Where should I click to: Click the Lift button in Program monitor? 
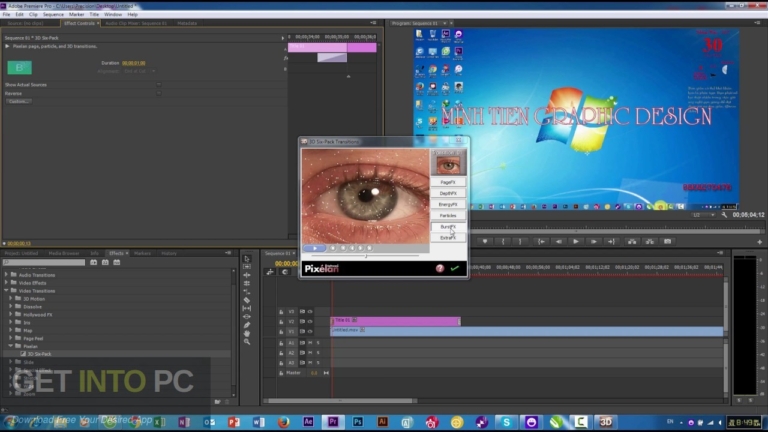tap(632, 241)
